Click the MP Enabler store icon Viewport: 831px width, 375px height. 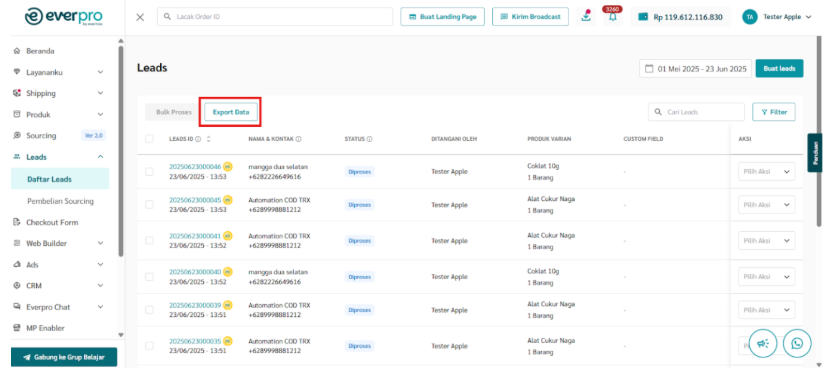tap(16, 328)
